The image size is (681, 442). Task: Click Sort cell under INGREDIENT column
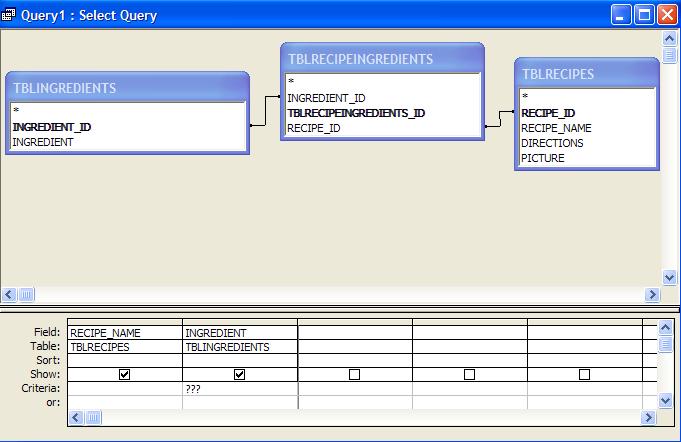[240, 360]
